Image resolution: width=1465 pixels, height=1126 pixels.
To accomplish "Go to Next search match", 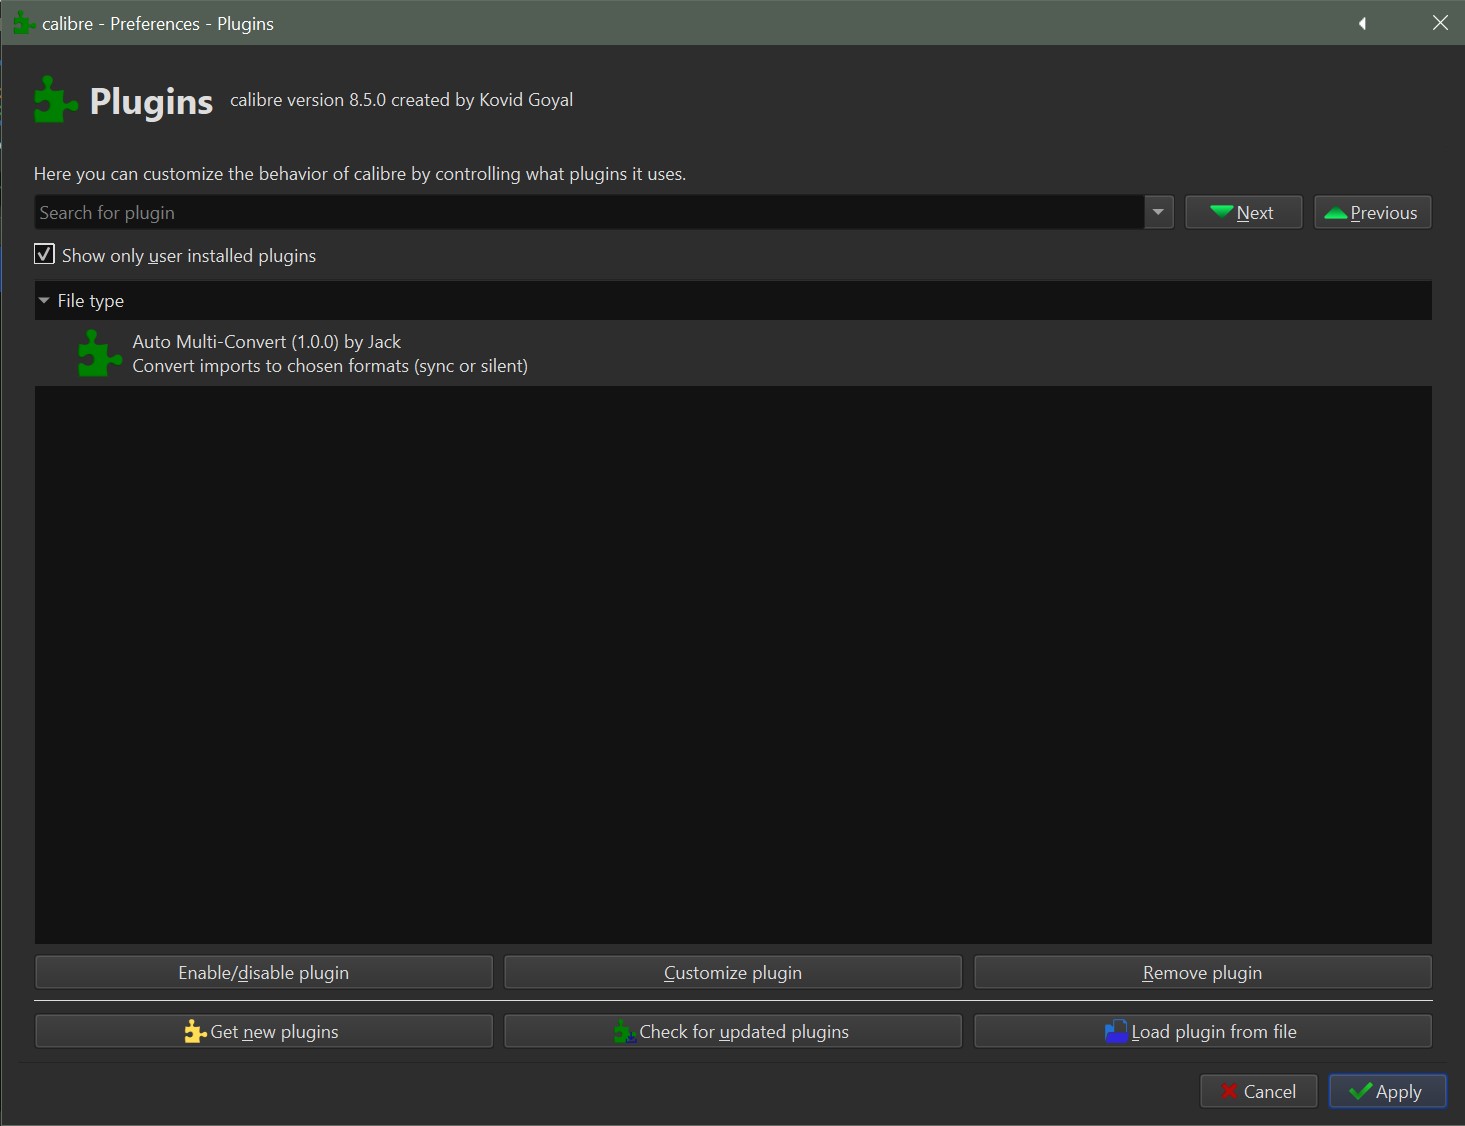I will click(x=1243, y=212).
